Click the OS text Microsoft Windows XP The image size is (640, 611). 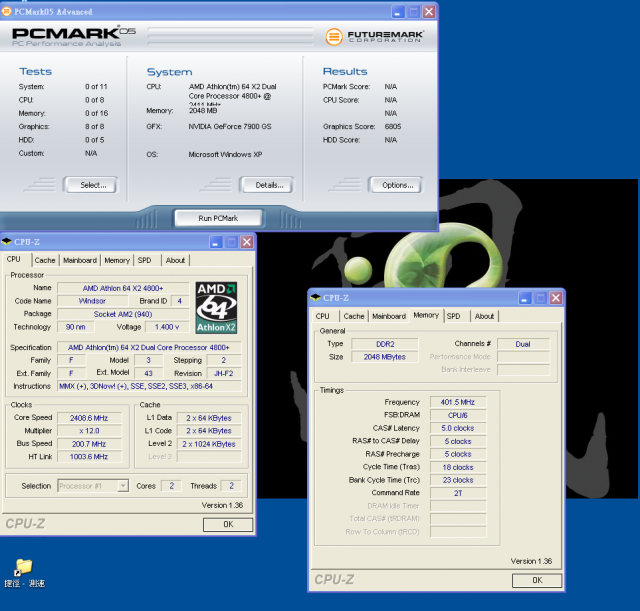(225, 154)
